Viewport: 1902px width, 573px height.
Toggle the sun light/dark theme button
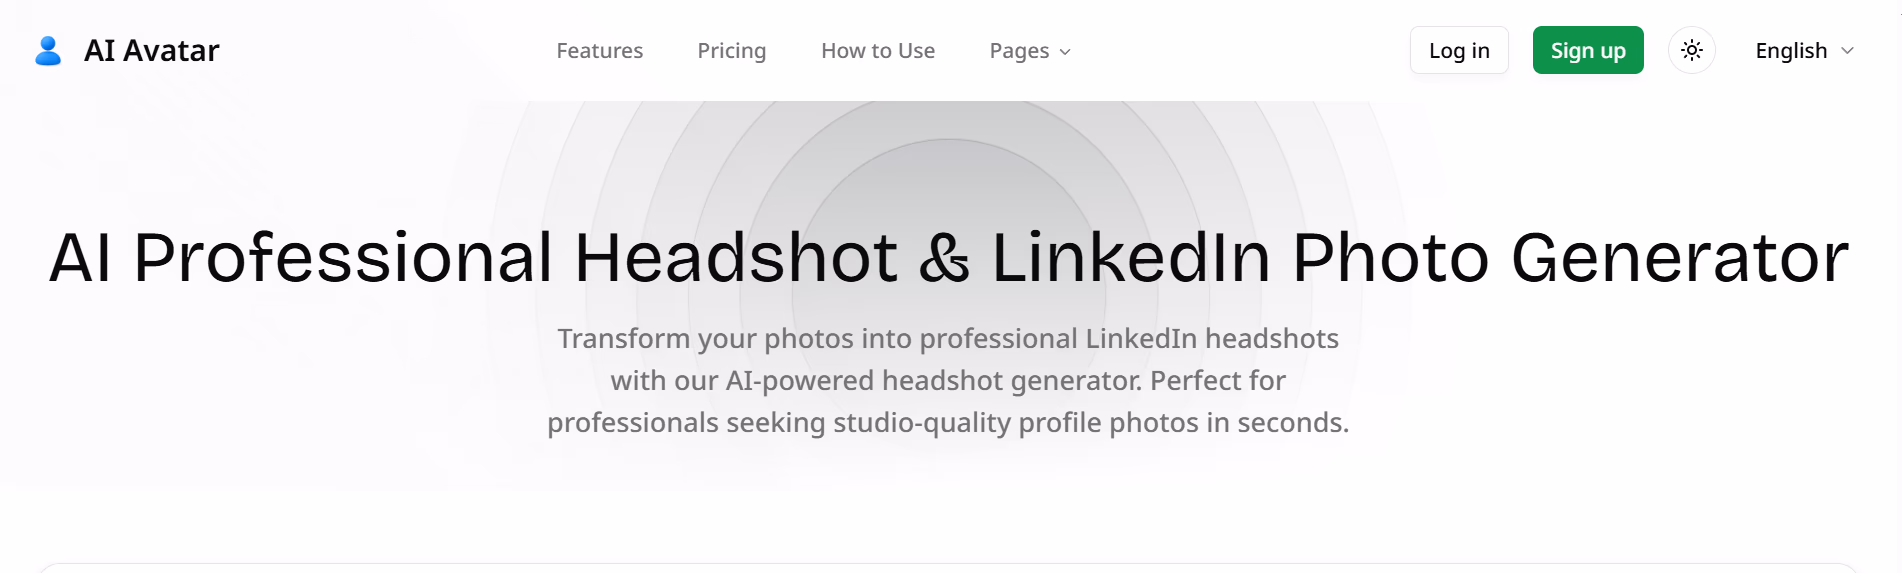[1691, 50]
